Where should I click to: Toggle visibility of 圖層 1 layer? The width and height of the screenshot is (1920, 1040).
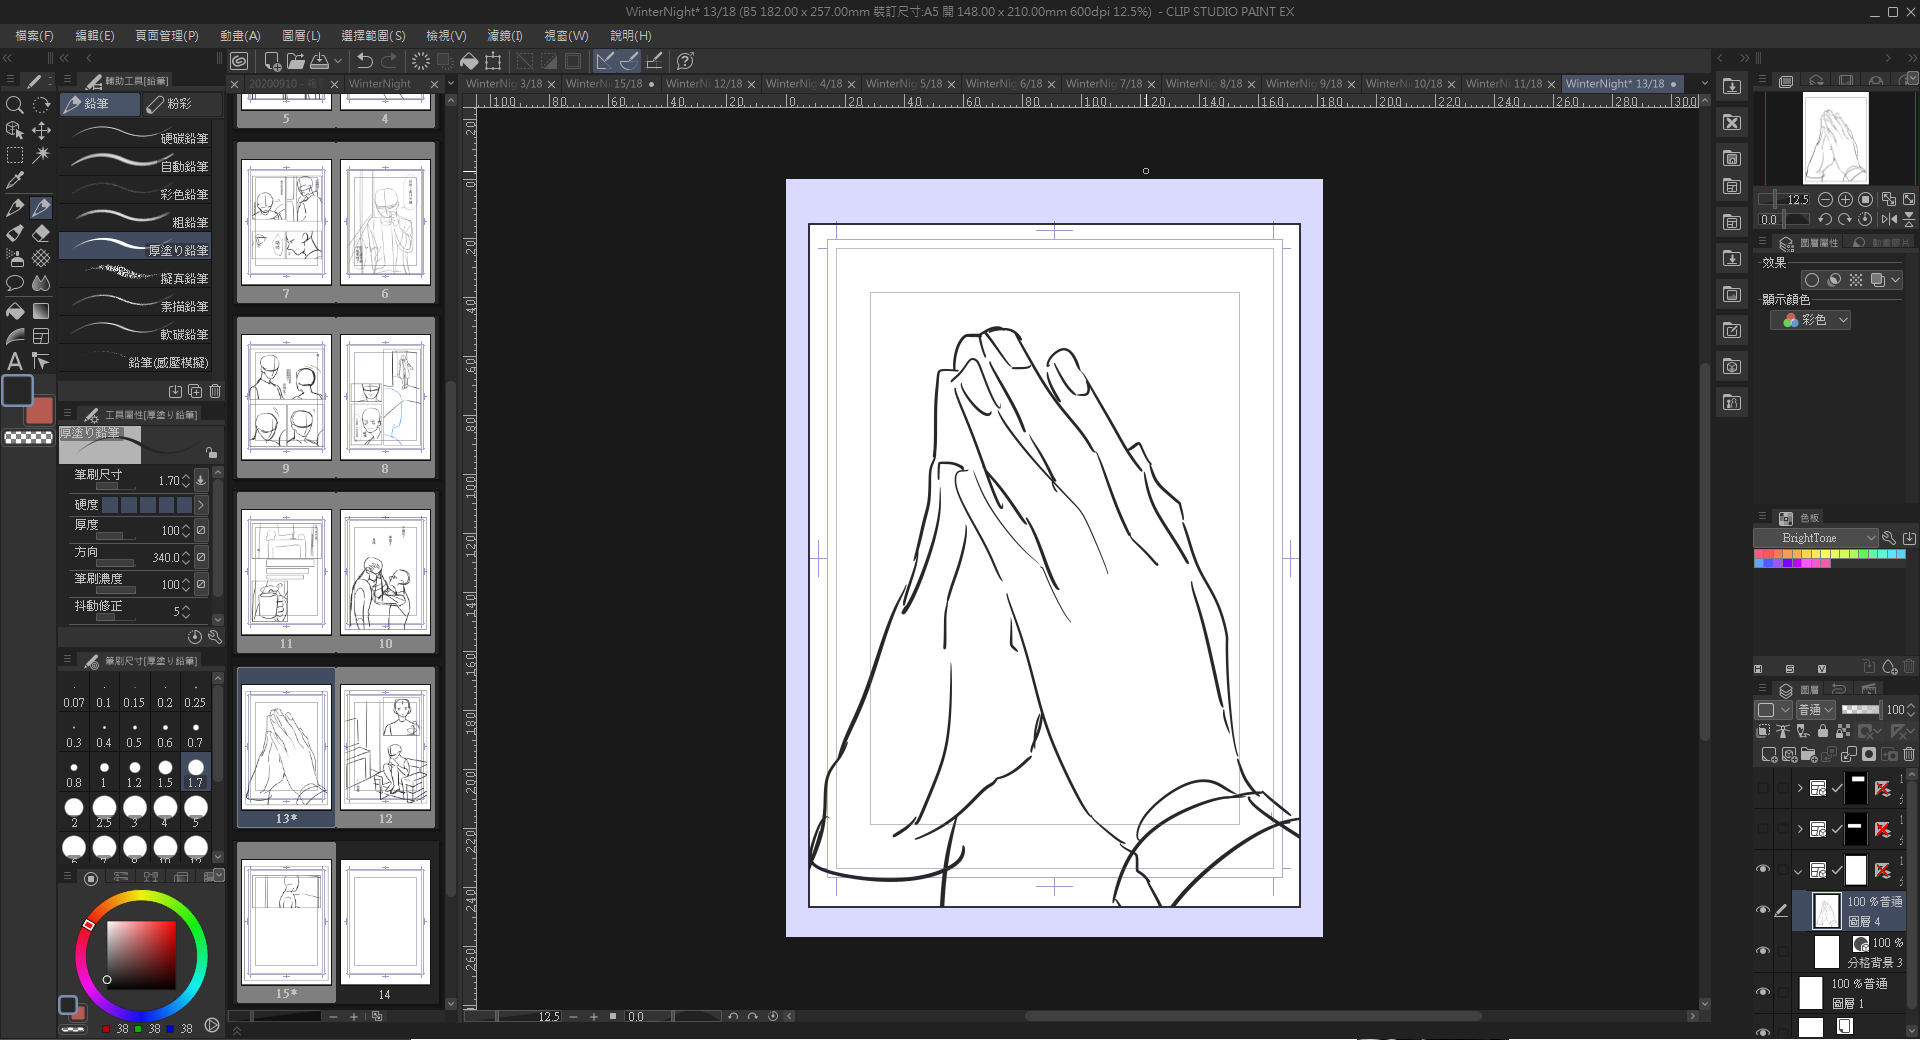(1763, 992)
